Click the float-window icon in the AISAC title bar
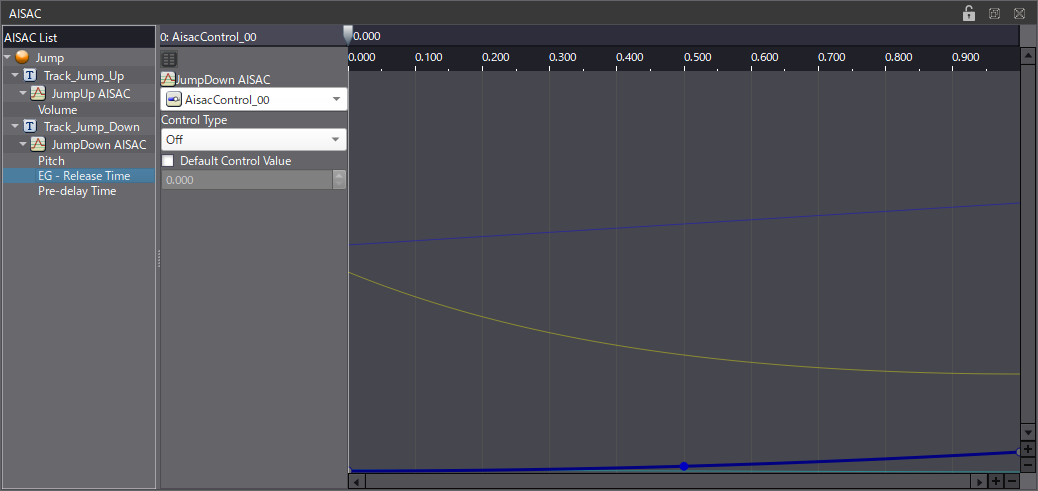Screen dimensions: 1038x491 pos(994,13)
